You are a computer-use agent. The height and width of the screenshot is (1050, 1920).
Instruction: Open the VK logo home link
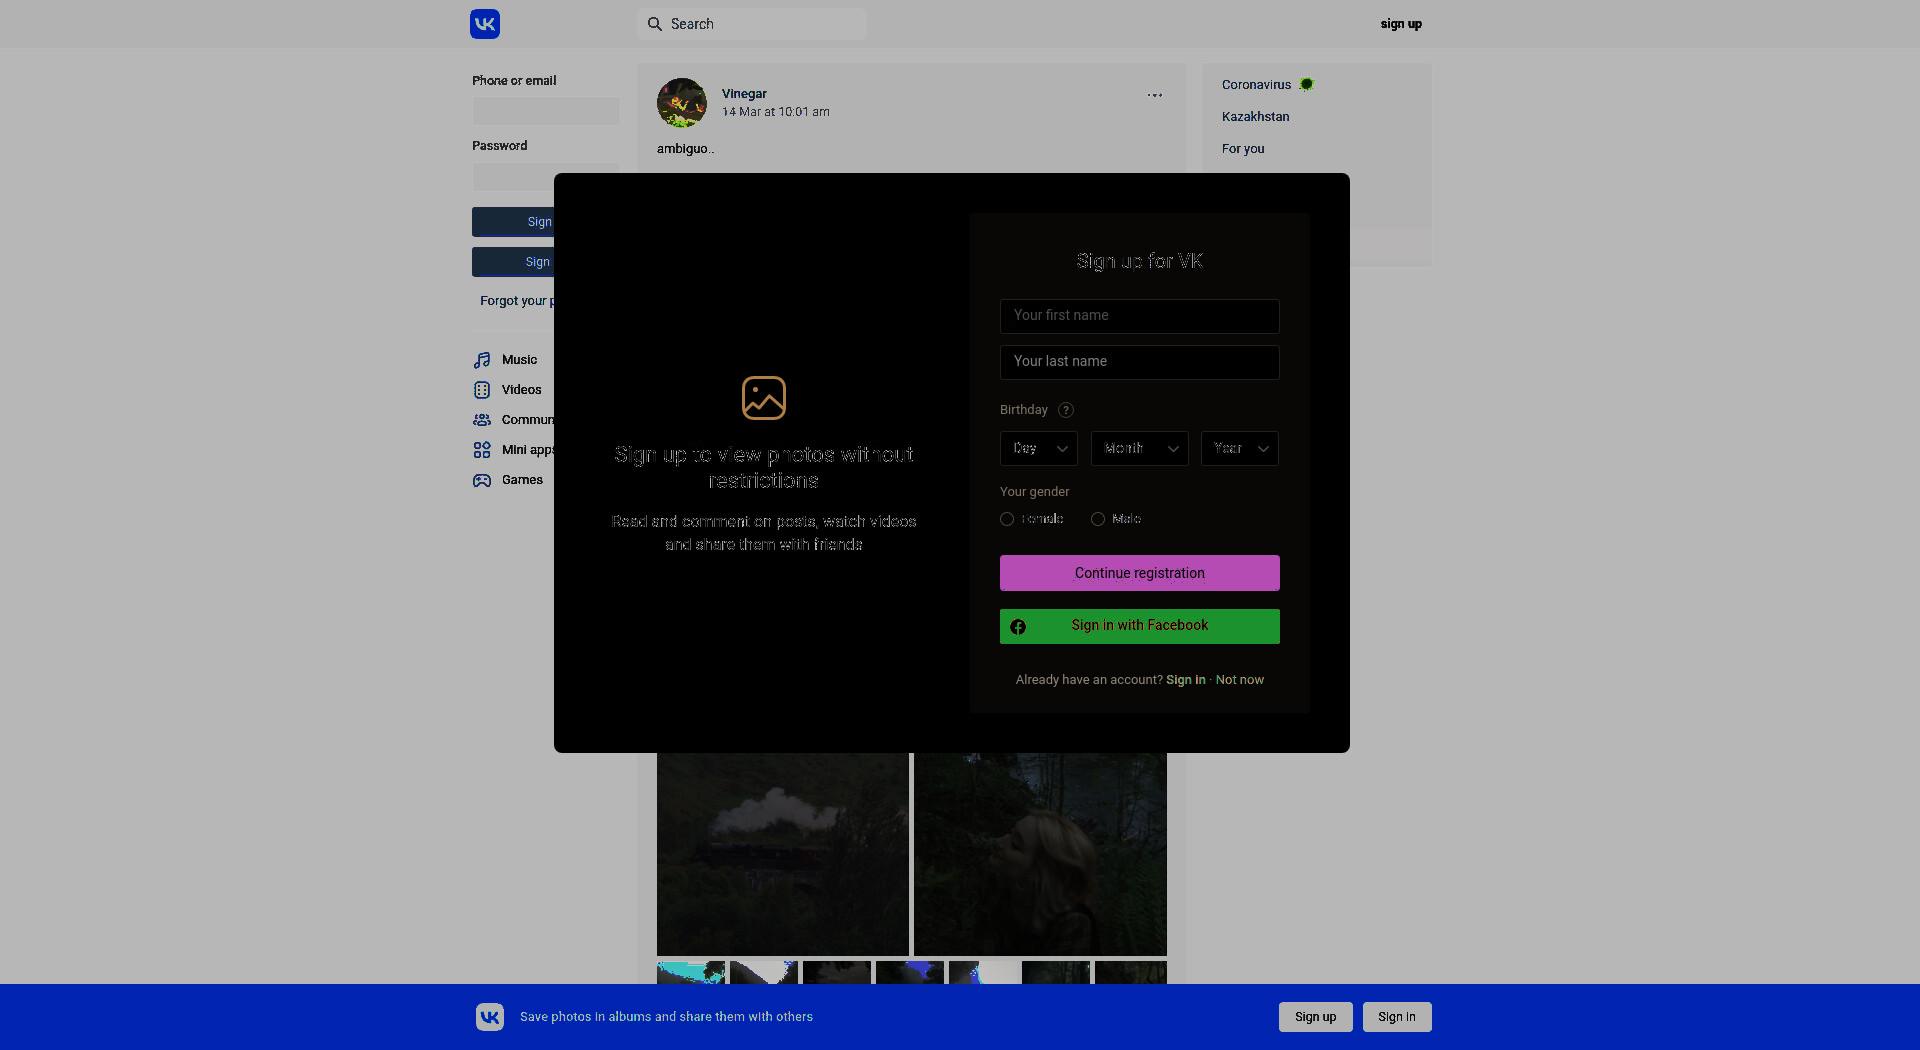click(485, 24)
